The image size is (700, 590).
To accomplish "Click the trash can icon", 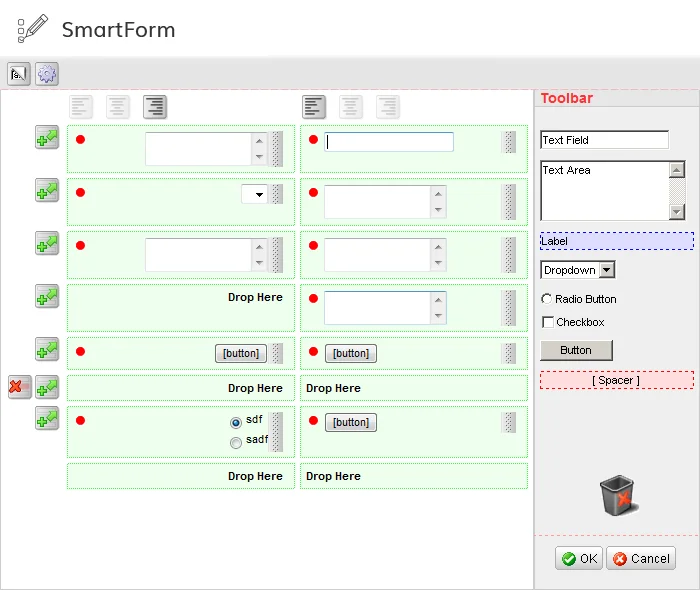I will pos(617,496).
